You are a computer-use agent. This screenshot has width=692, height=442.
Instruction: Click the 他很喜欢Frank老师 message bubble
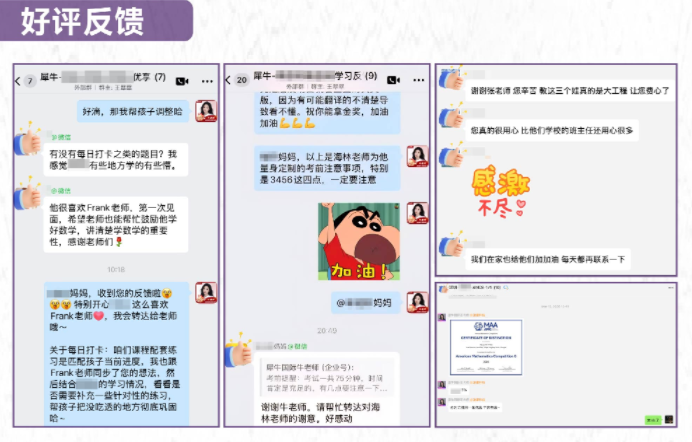pyautogui.click(x=116, y=225)
